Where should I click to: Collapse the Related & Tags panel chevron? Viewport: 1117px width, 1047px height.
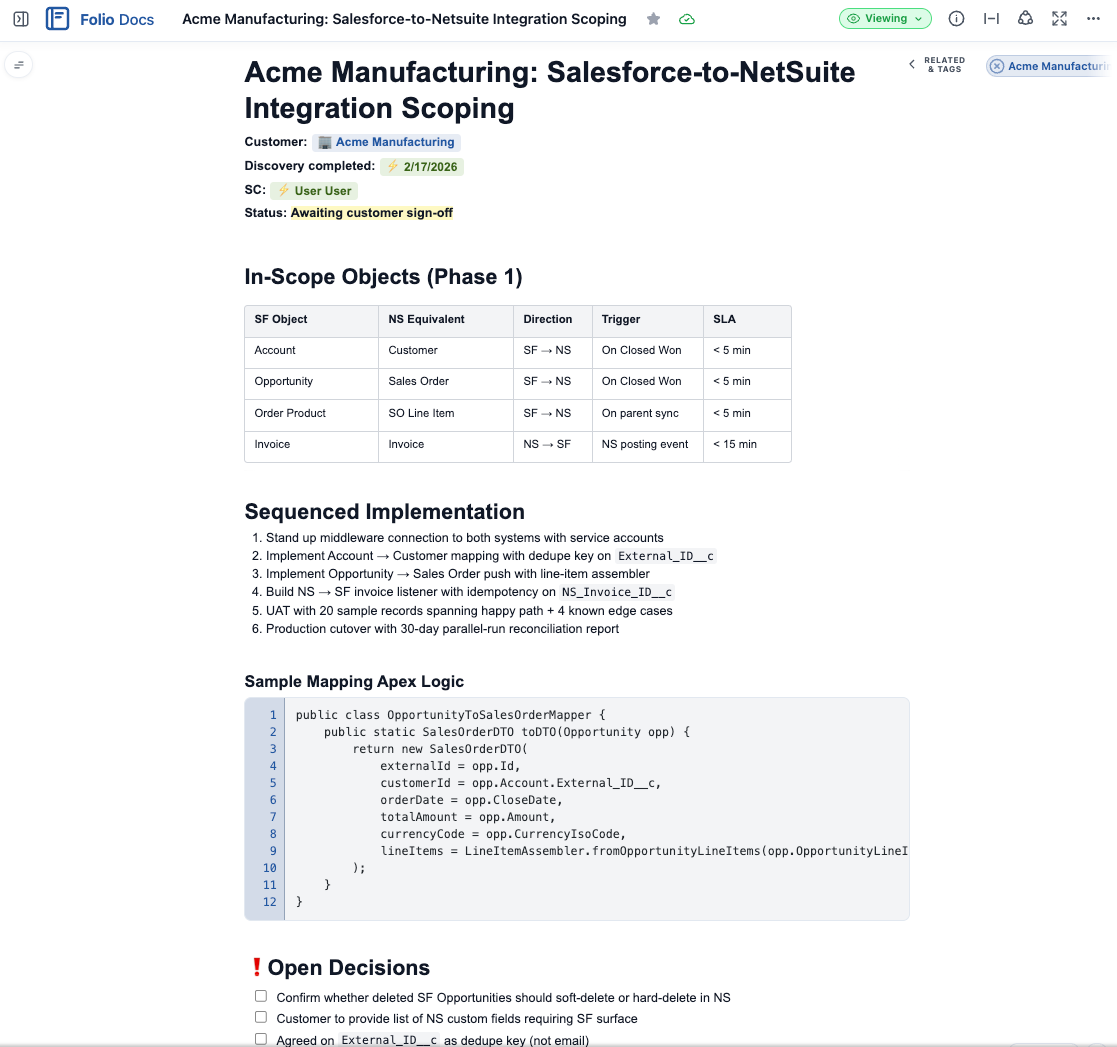click(x=911, y=63)
